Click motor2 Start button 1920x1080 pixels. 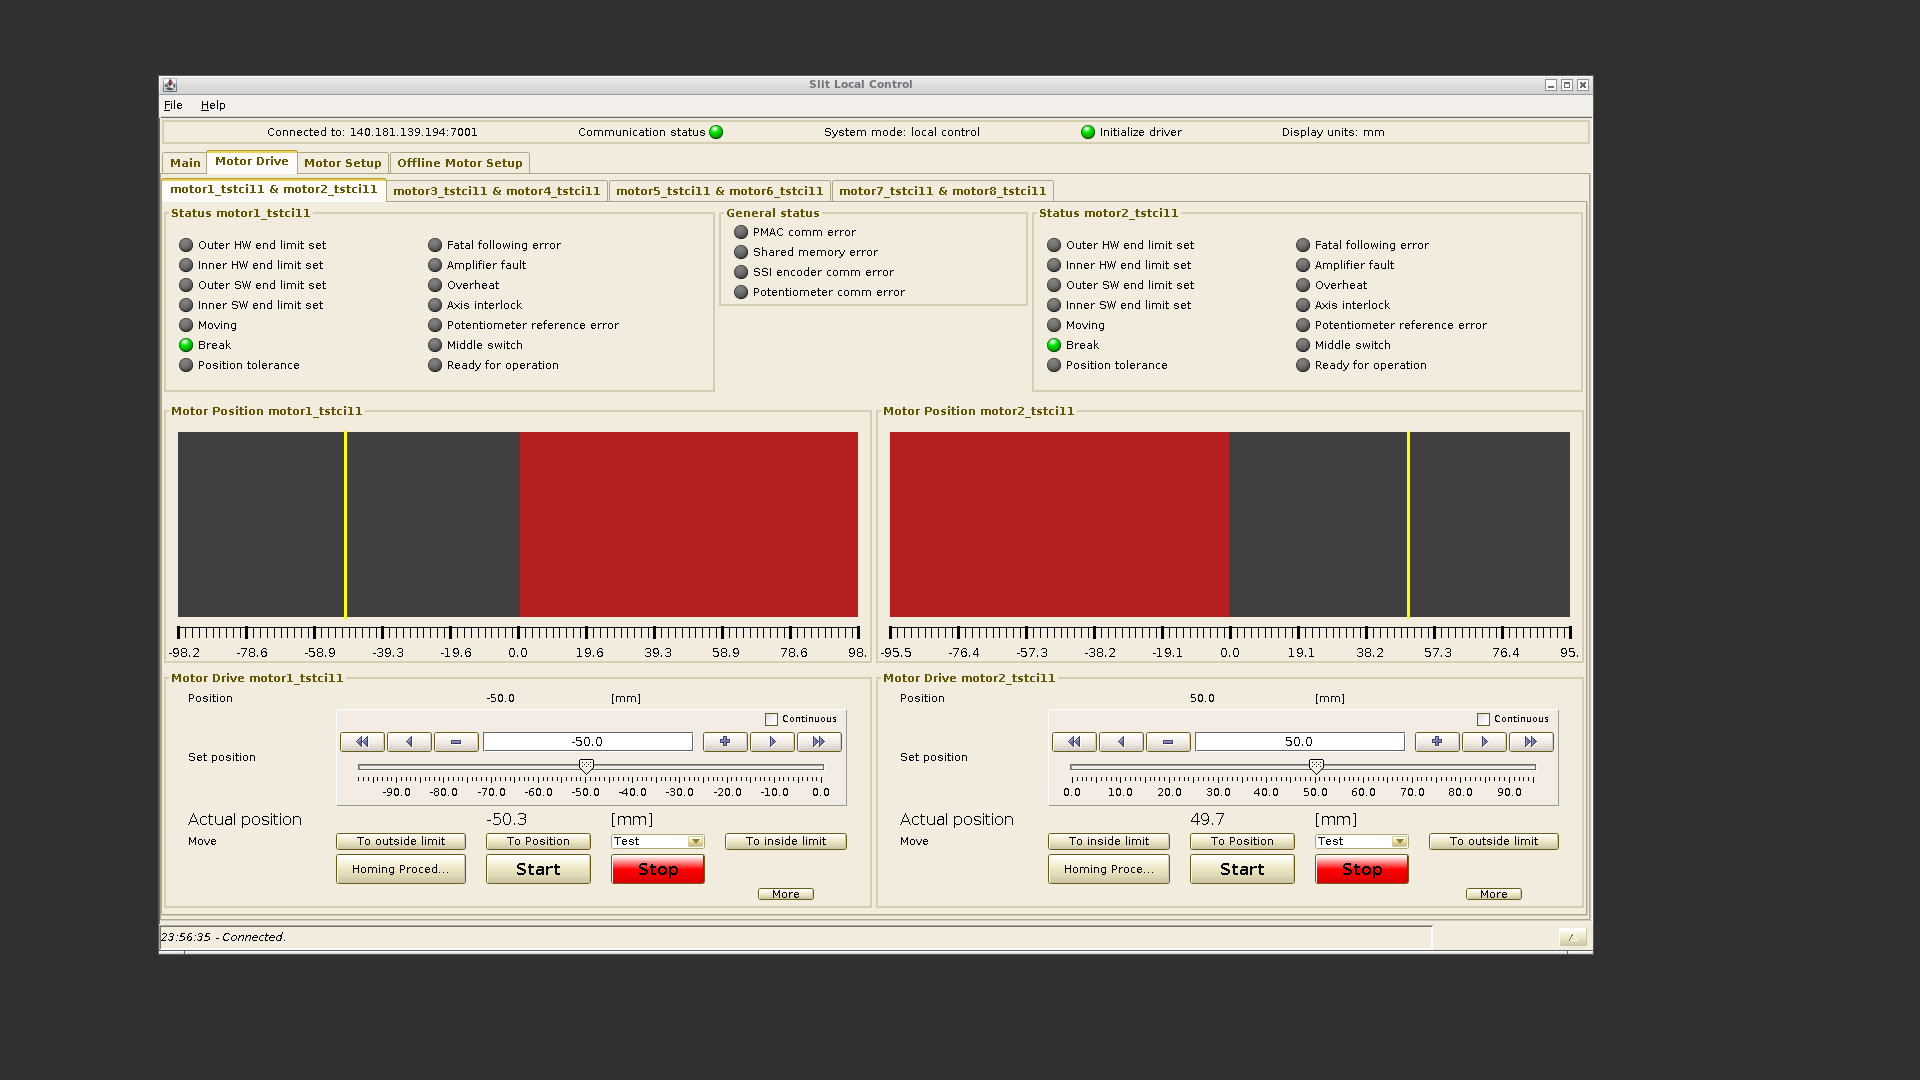click(x=1242, y=869)
